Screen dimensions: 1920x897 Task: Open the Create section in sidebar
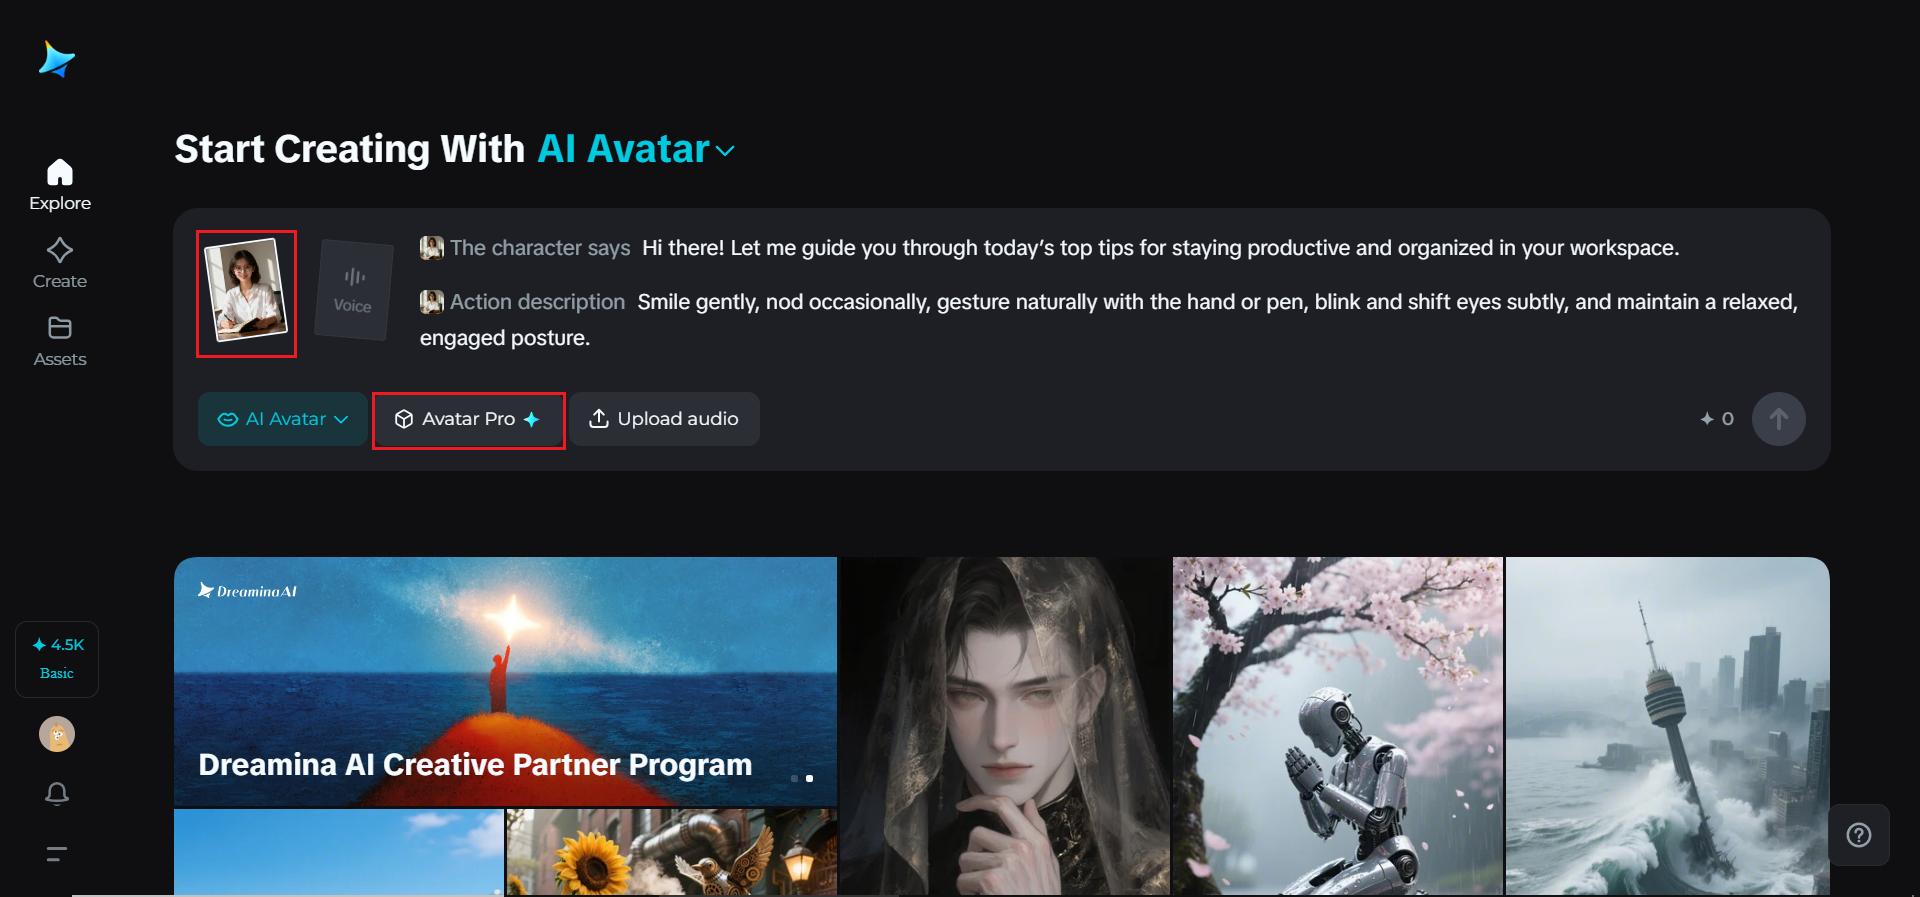[60, 264]
